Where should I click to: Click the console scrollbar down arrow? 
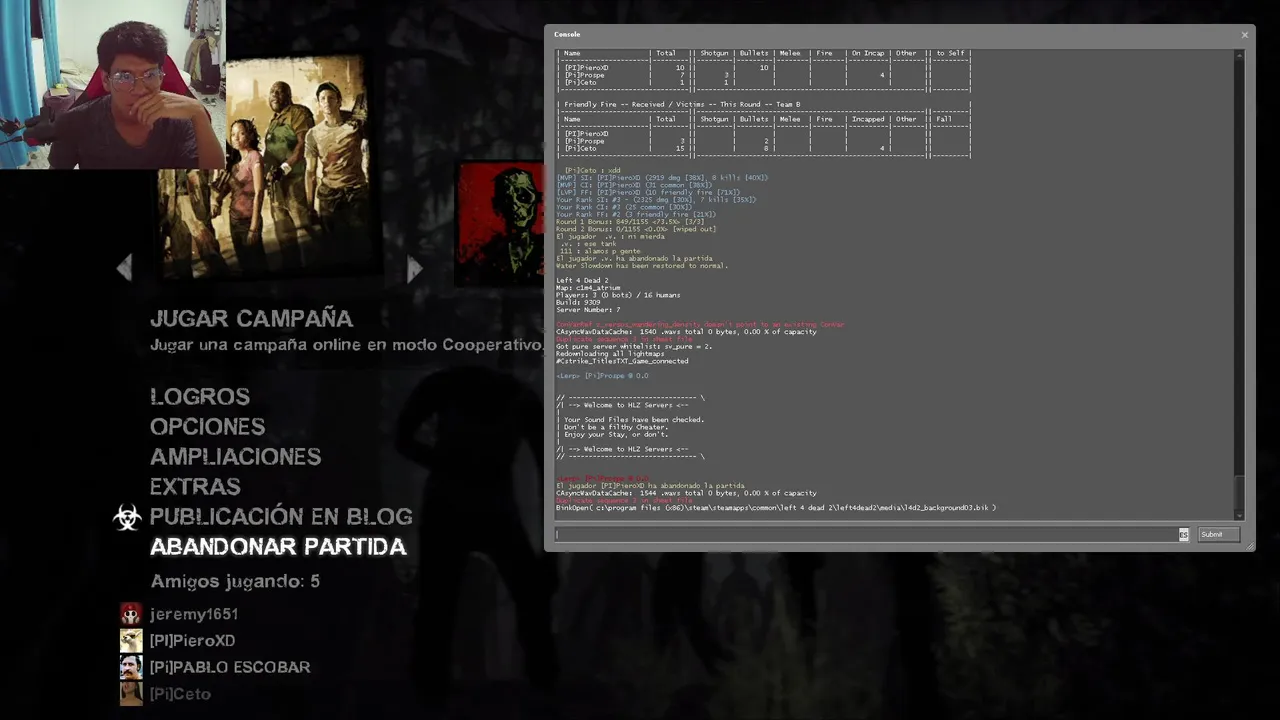pyautogui.click(x=1240, y=515)
